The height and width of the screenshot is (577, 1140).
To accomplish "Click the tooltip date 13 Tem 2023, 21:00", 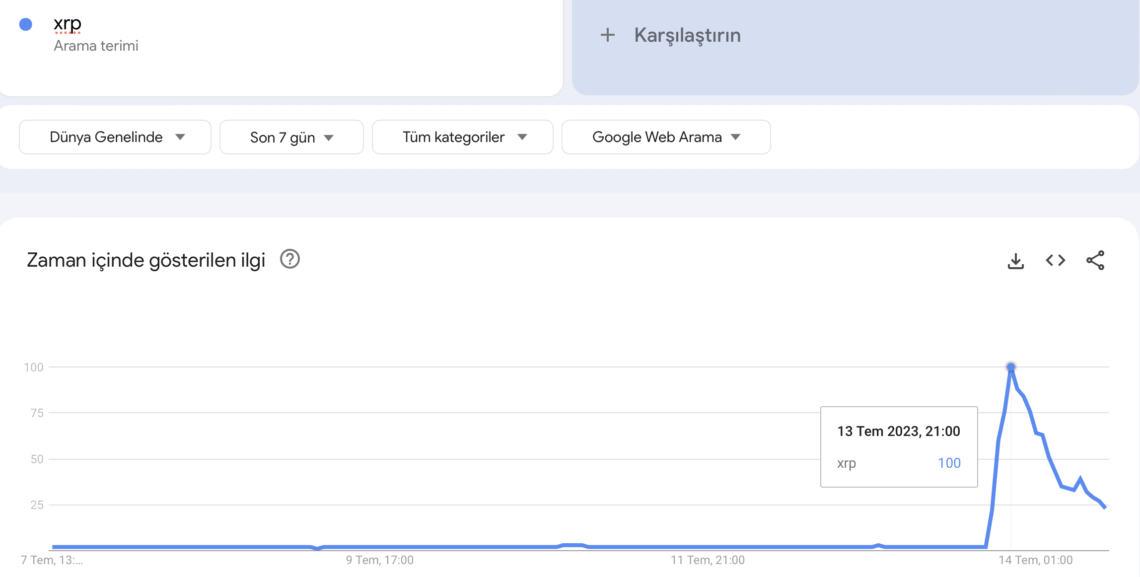I will [899, 432].
